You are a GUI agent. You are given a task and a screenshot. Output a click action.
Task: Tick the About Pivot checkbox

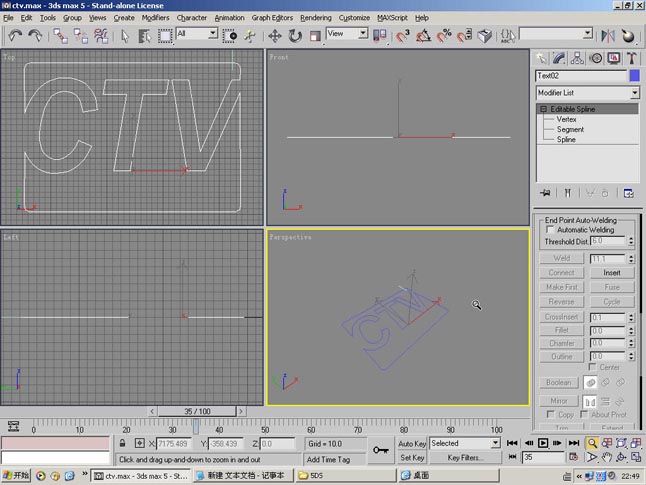pyautogui.click(x=584, y=414)
